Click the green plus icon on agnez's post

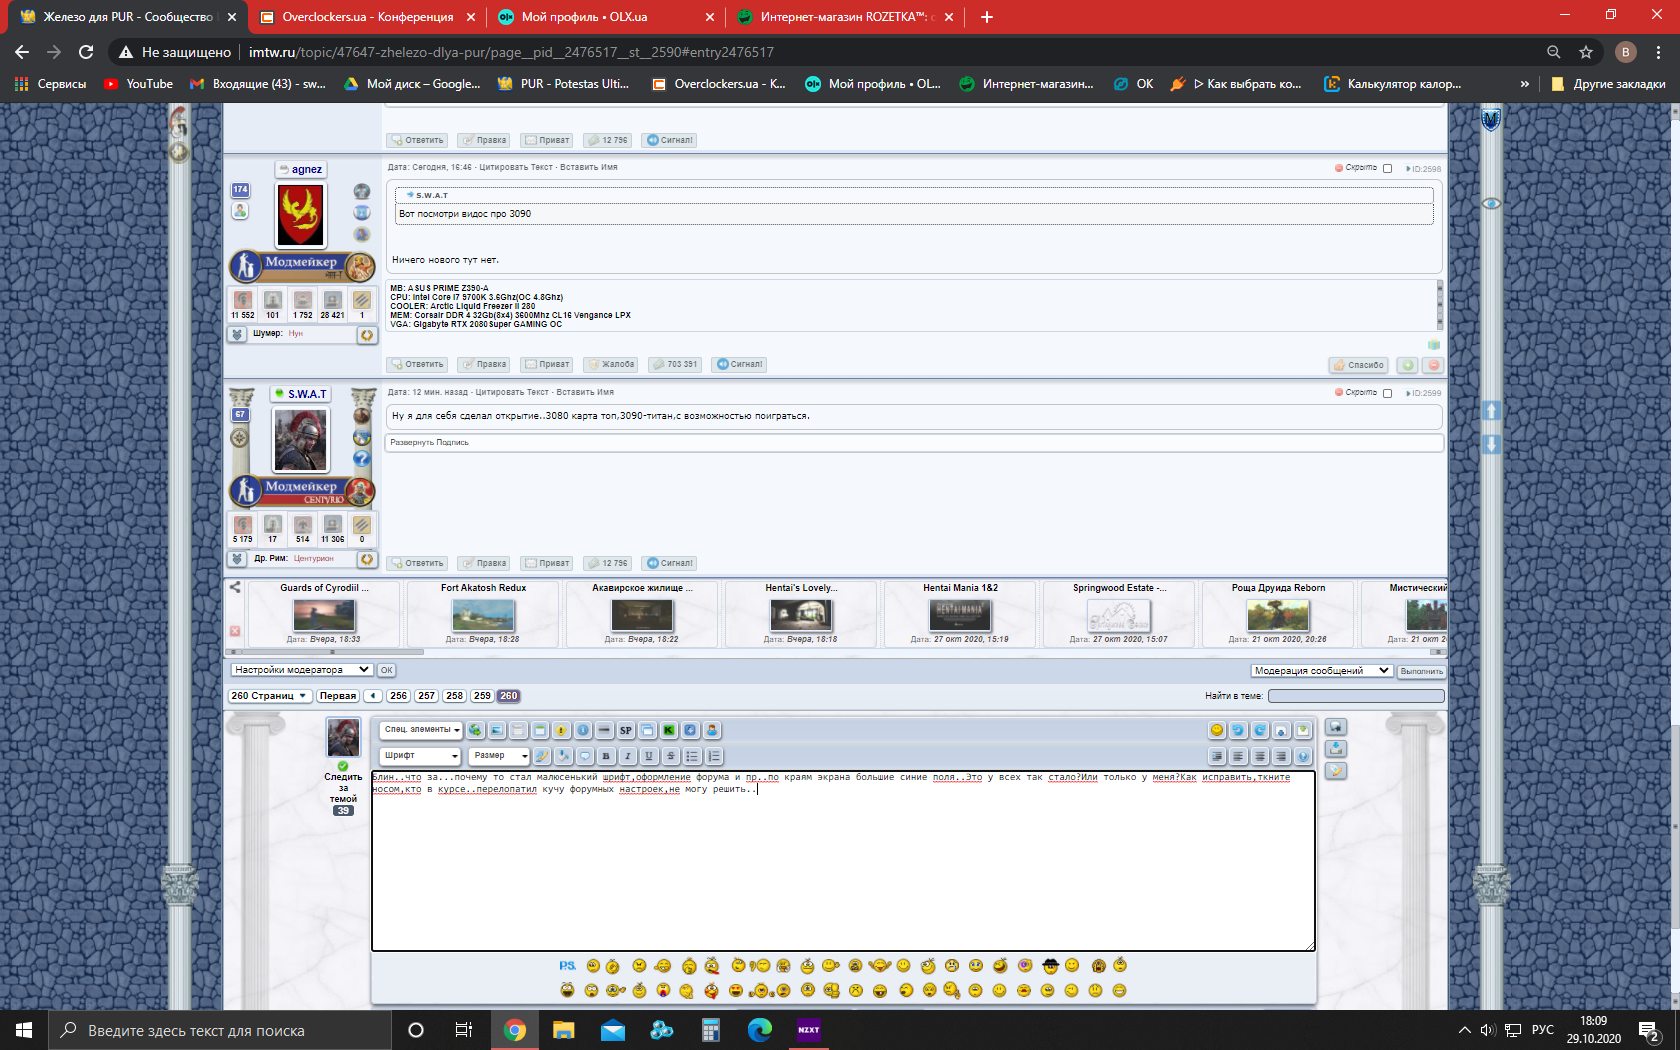click(x=1407, y=365)
